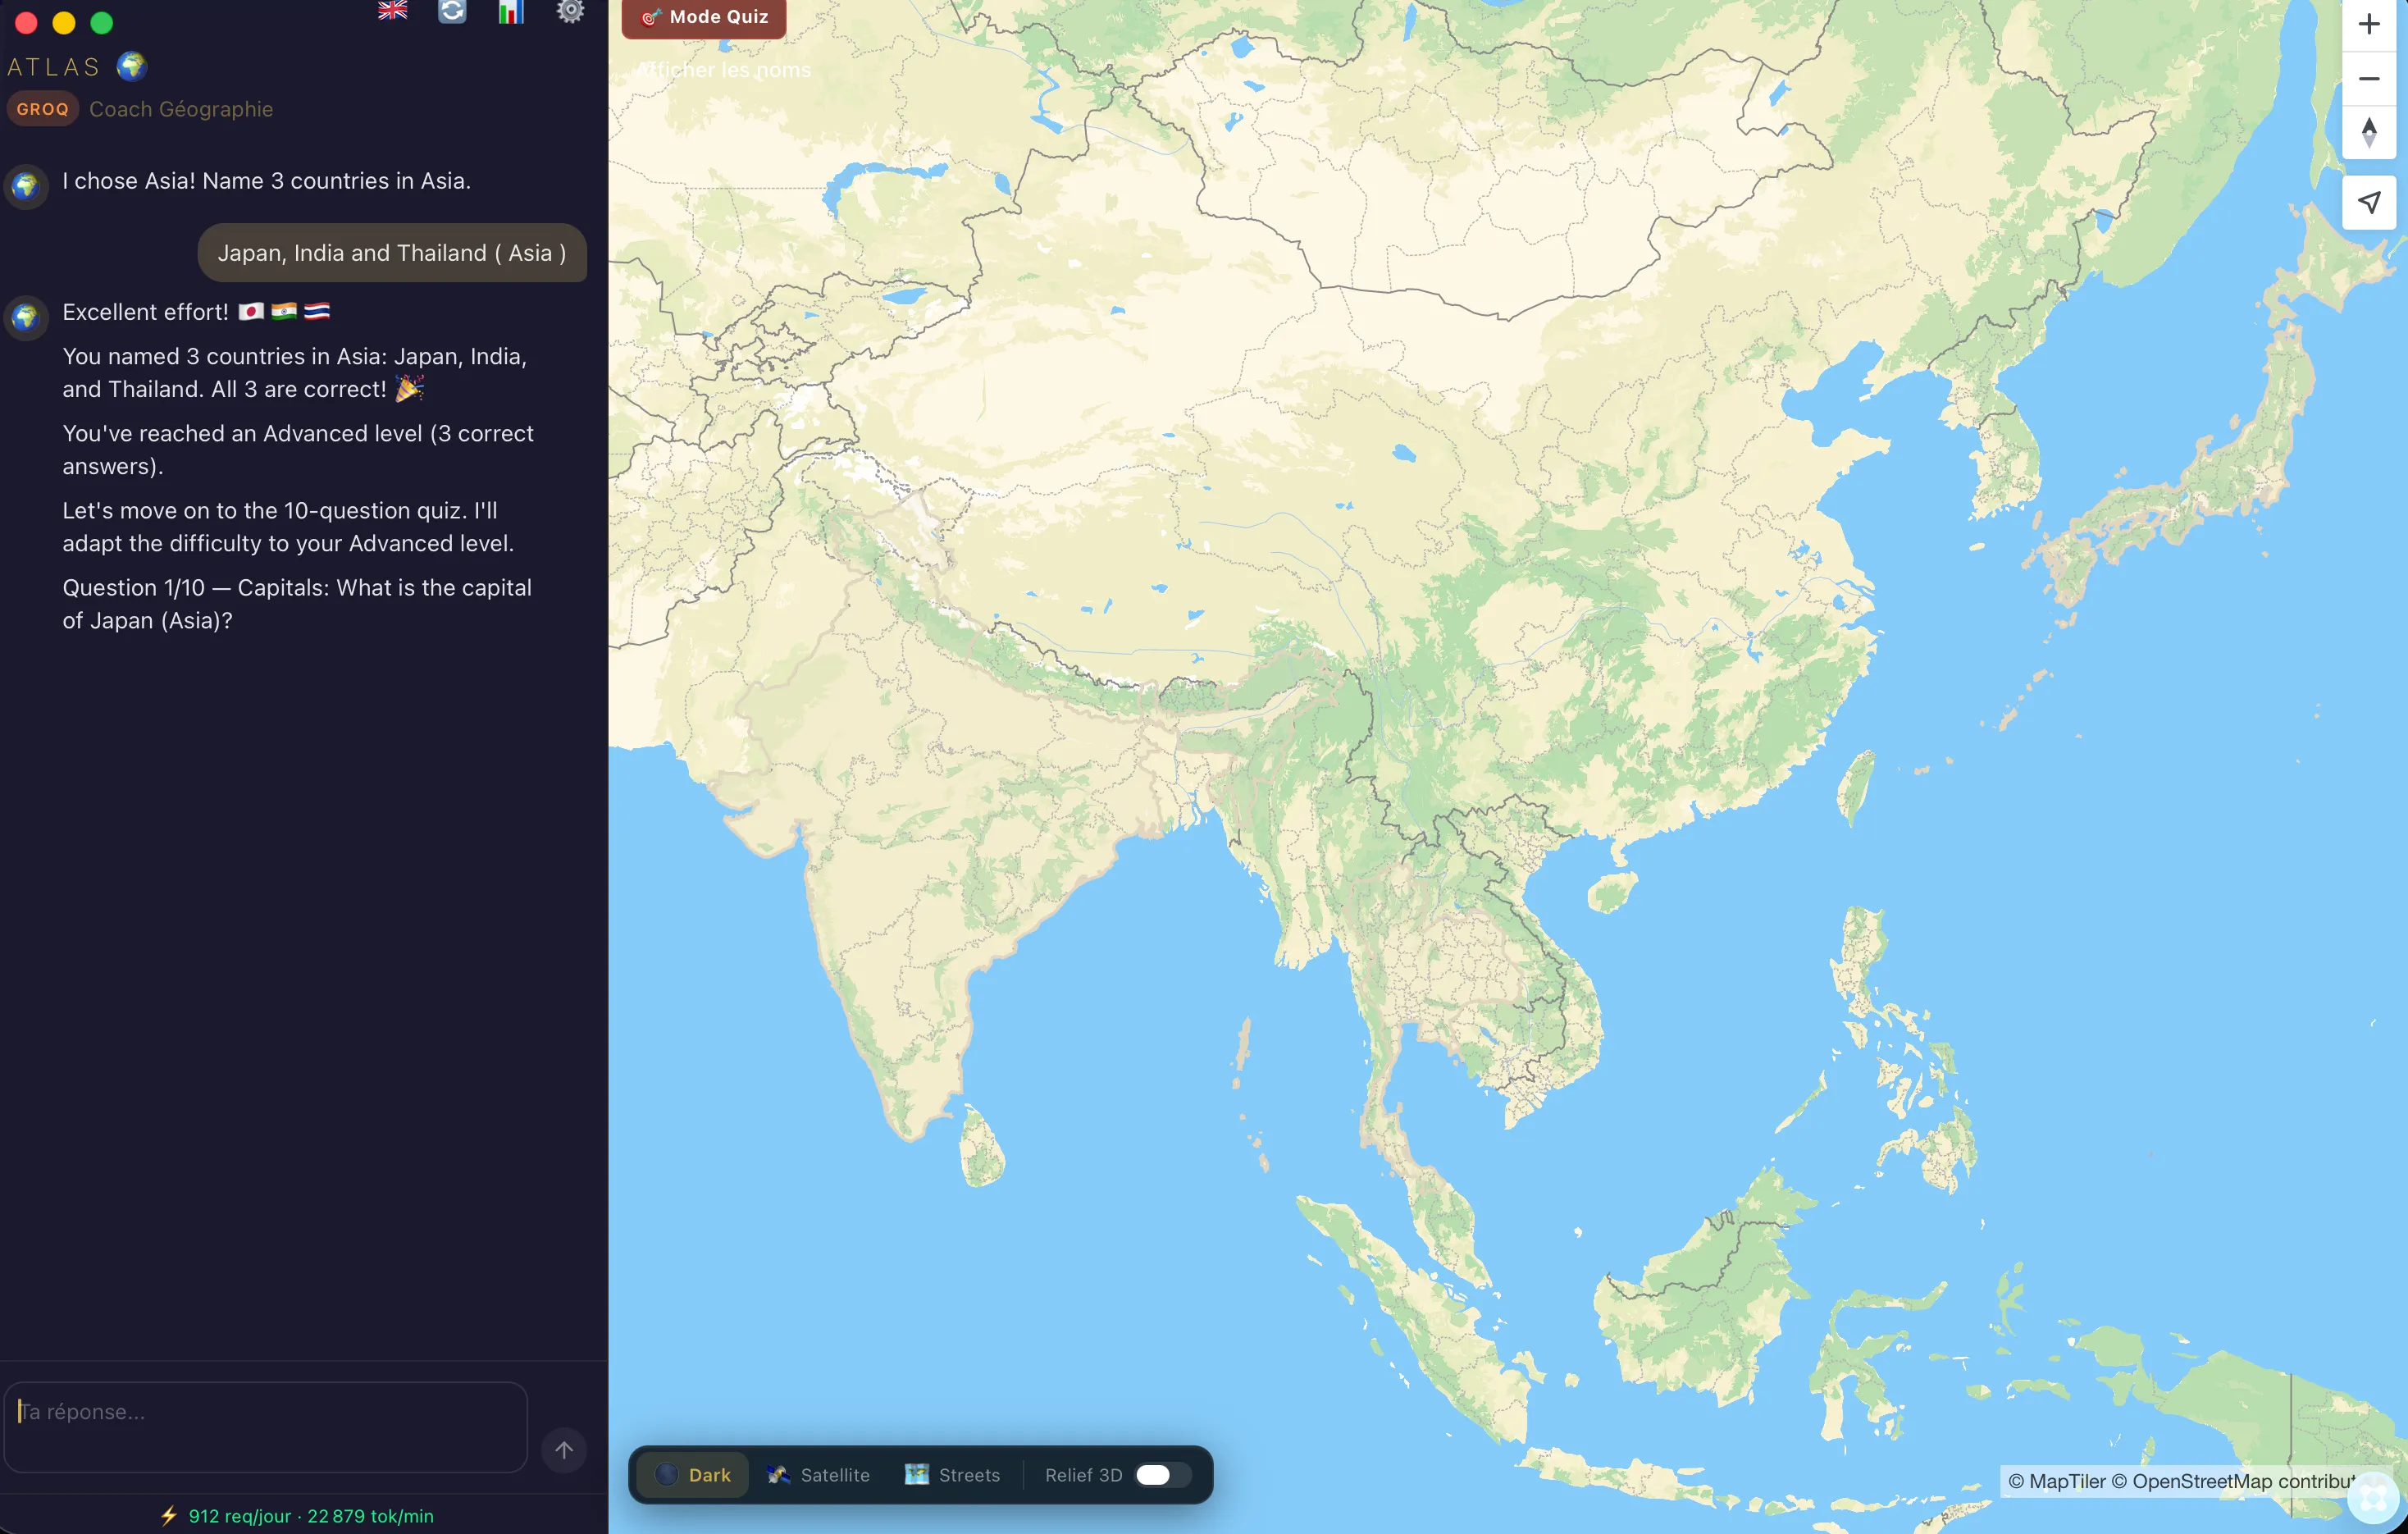The image size is (2408, 1534).
Task: Switch language with the UK flag icon
Action: pos(392,11)
